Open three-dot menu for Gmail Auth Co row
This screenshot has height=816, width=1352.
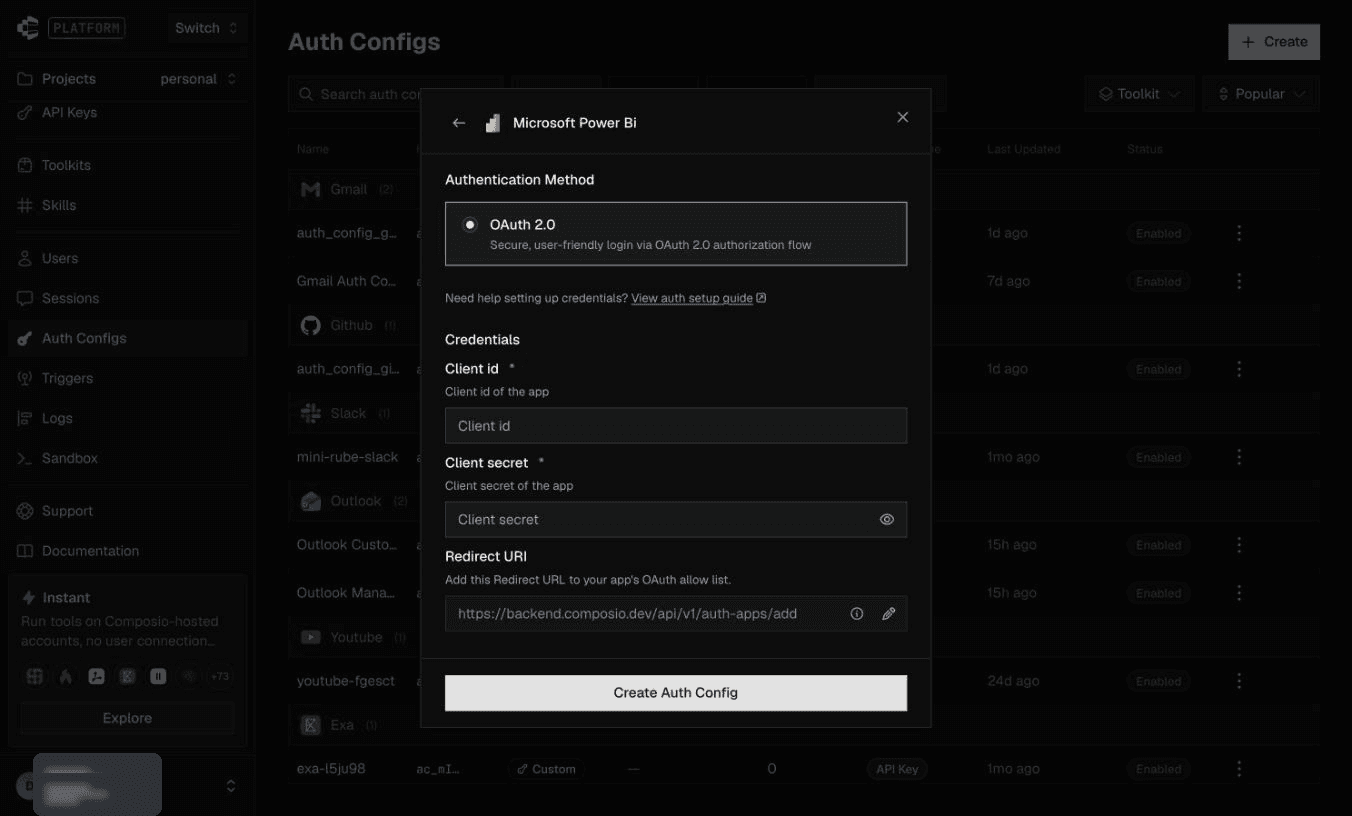(x=1239, y=281)
